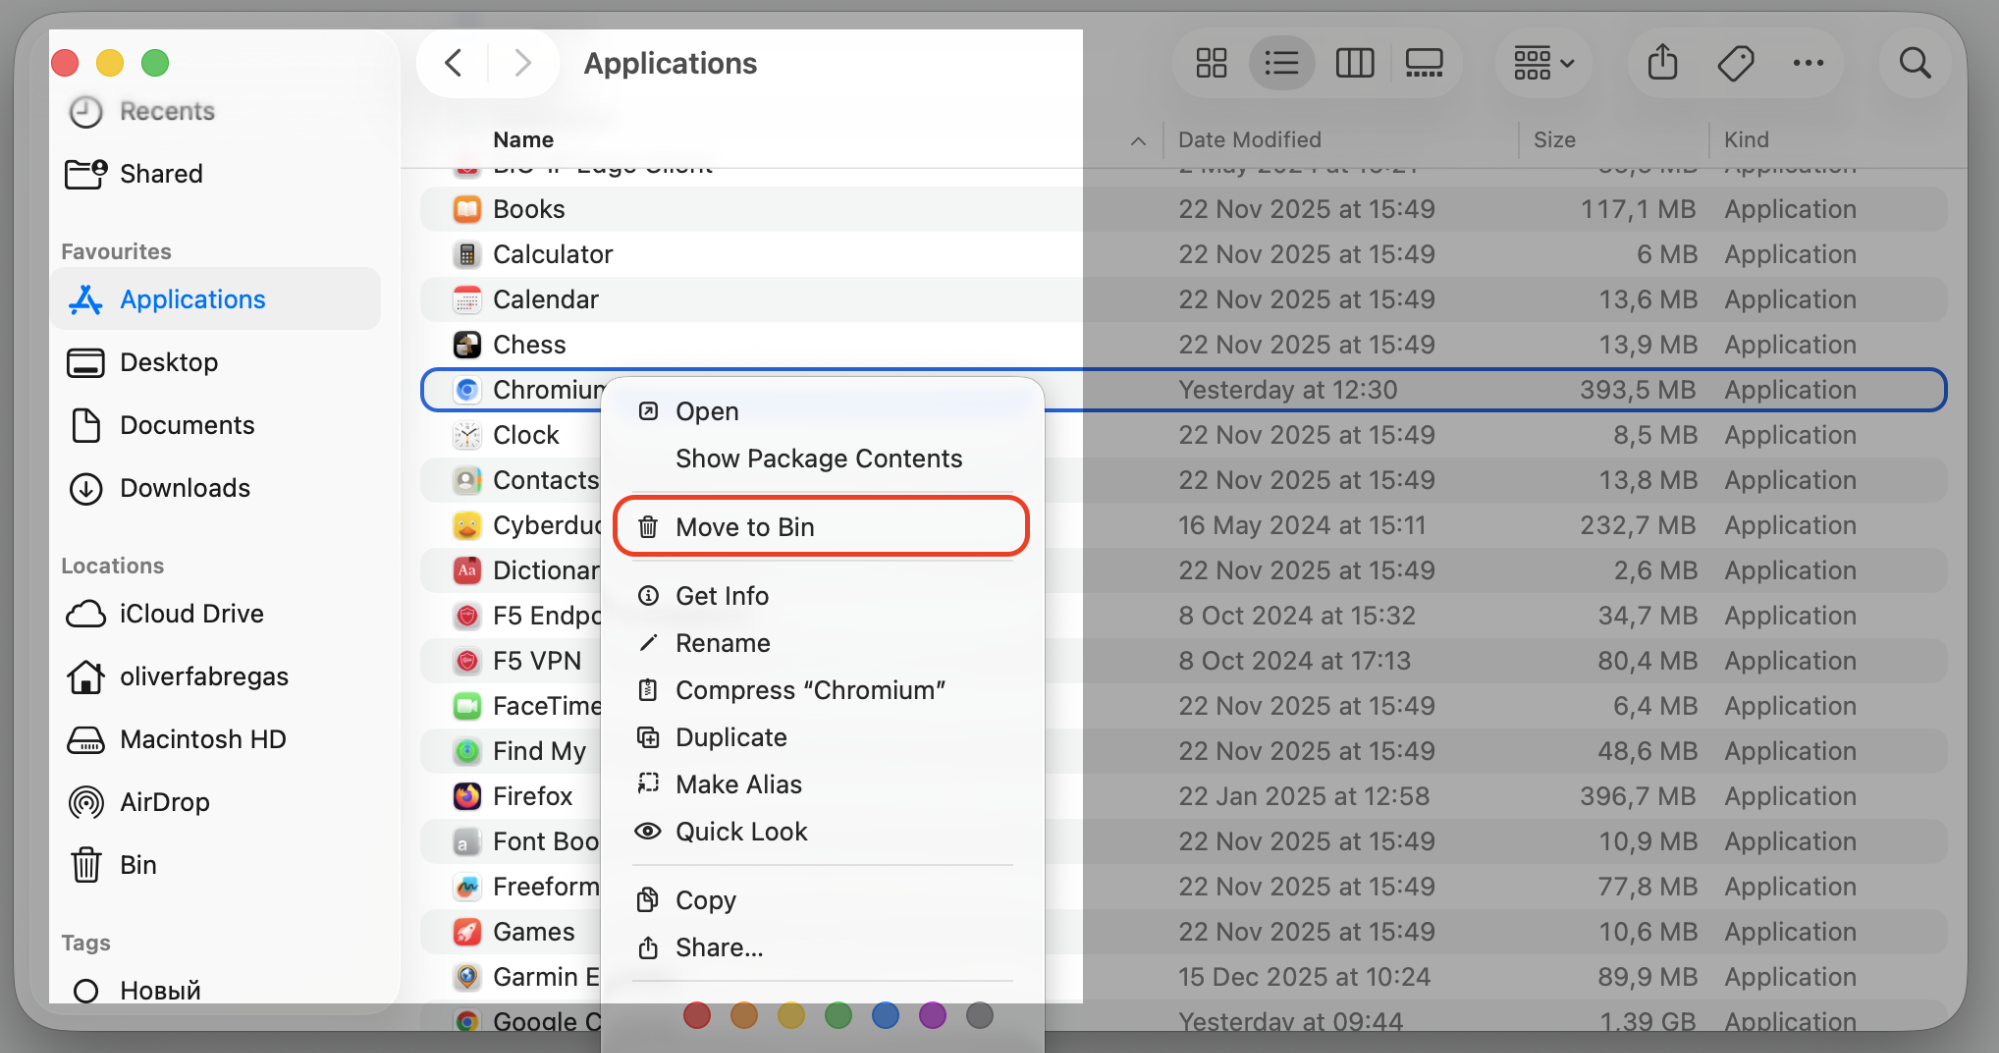Apply the purple tag color
1999x1053 pixels.
[x=932, y=1016]
